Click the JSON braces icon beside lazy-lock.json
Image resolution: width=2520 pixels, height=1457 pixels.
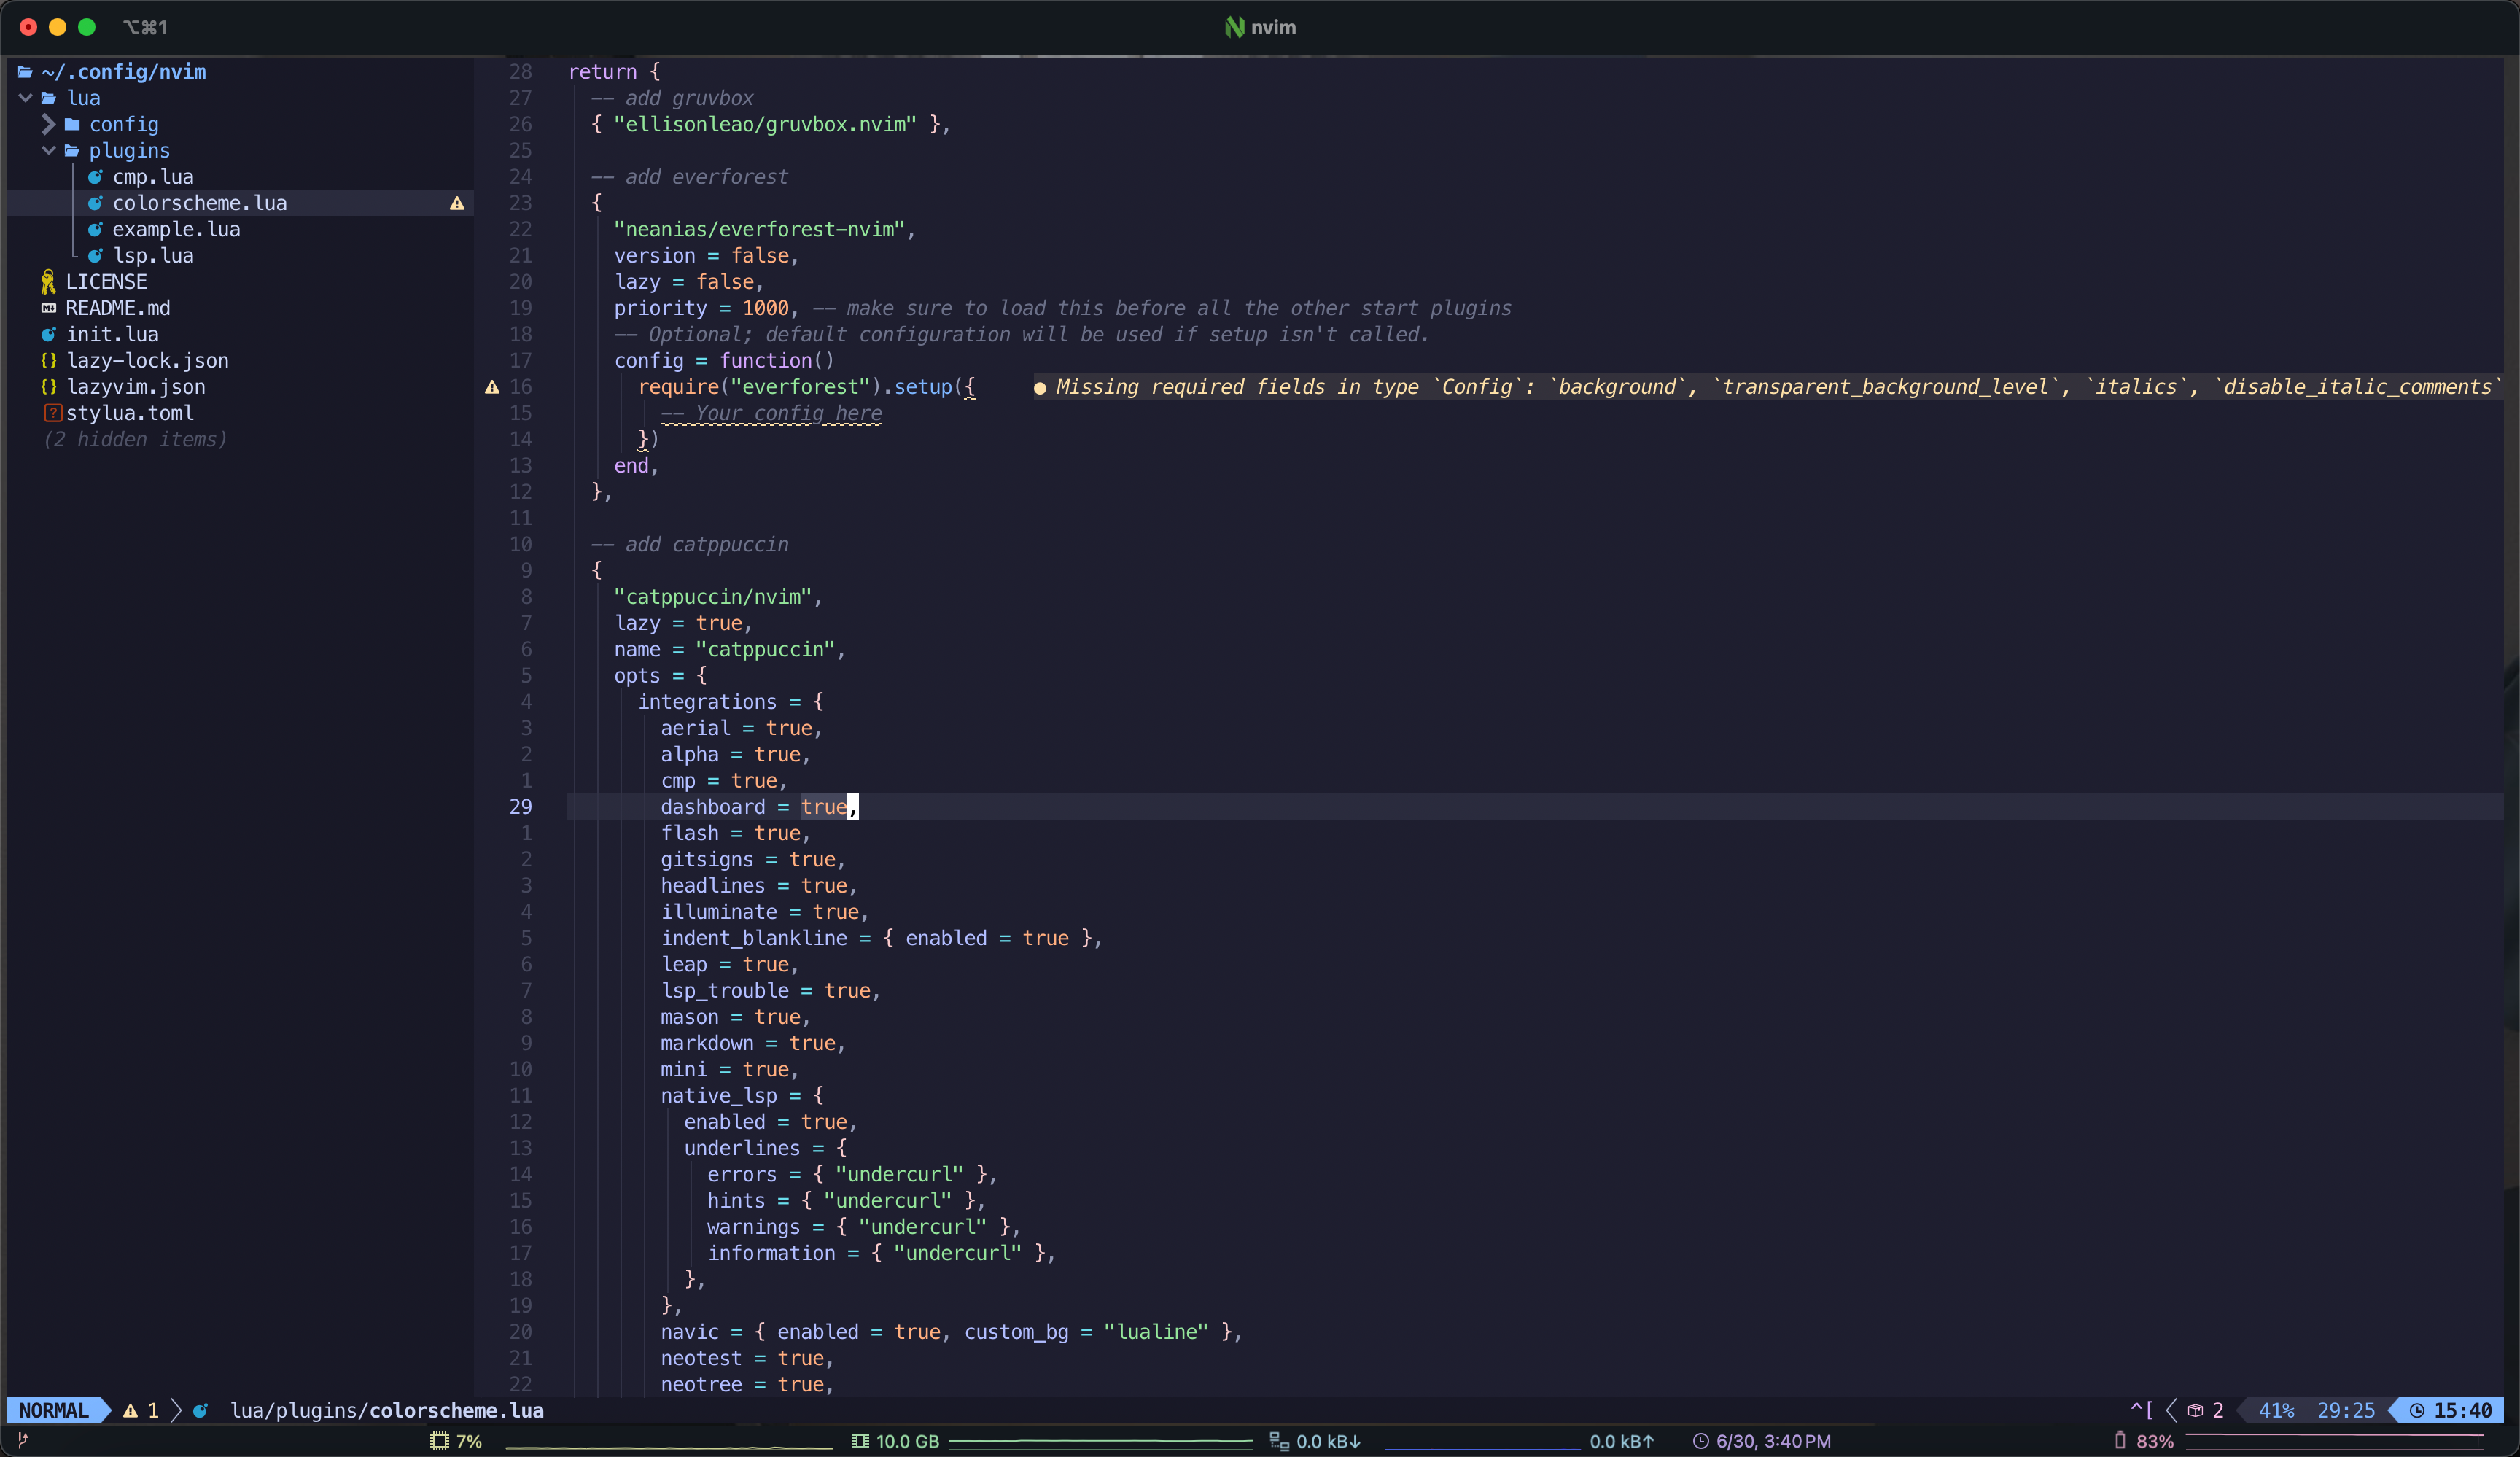click(48, 360)
